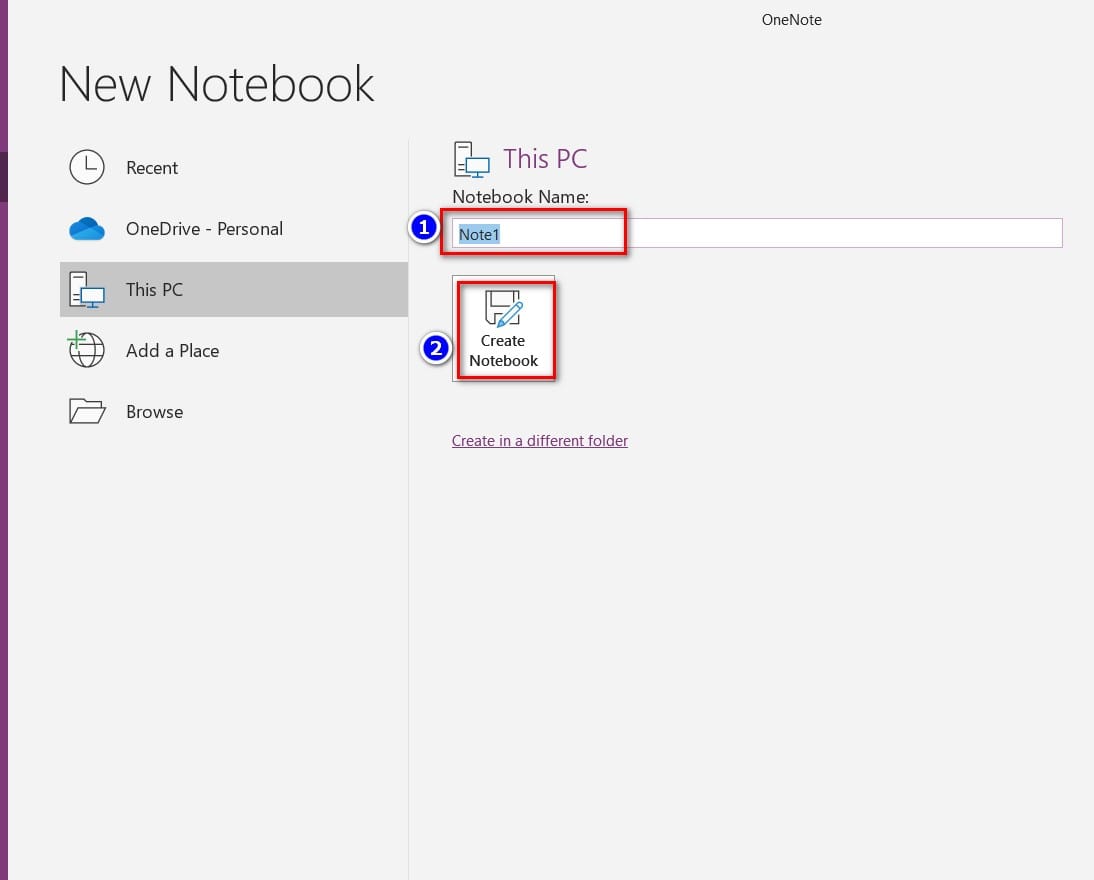Click the blue number 1 badge
1094x880 pixels.
click(x=424, y=229)
